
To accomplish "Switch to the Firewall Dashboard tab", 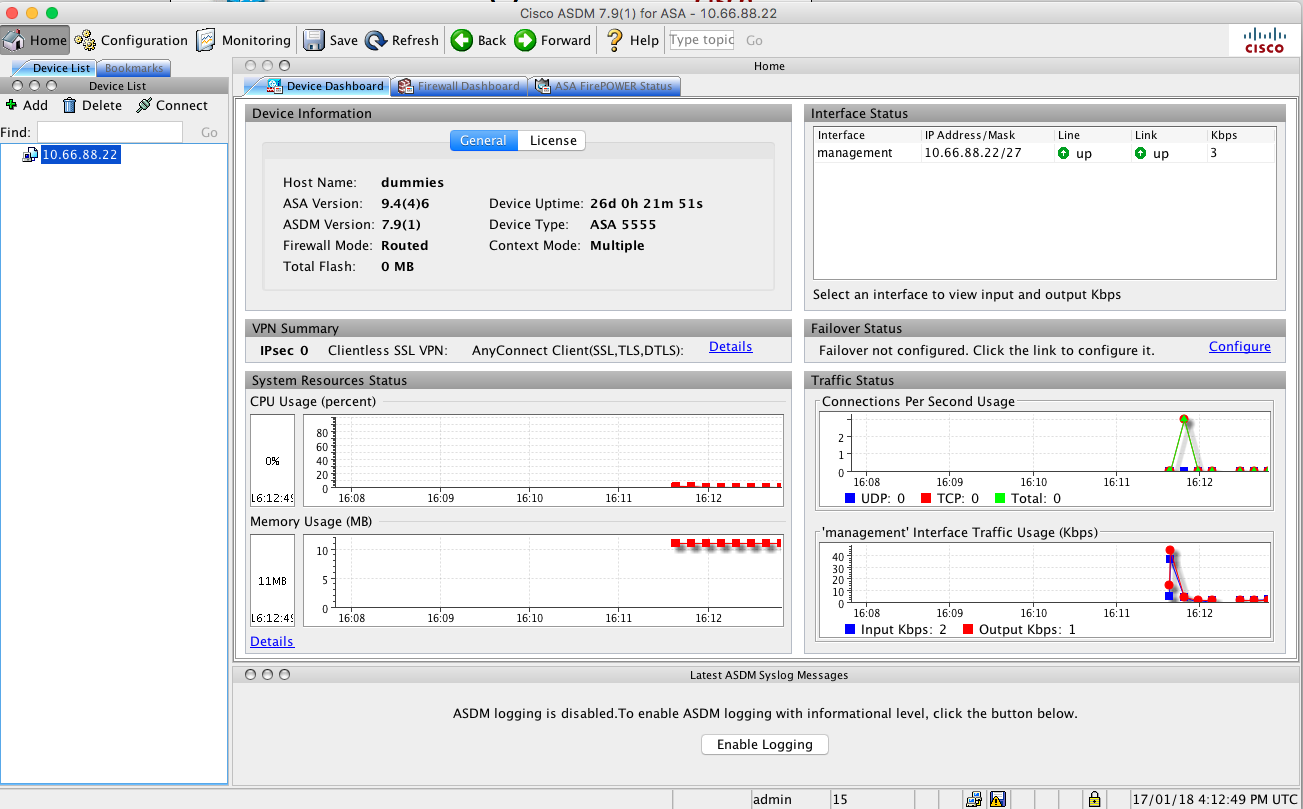I will pyautogui.click(x=458, y=86).
